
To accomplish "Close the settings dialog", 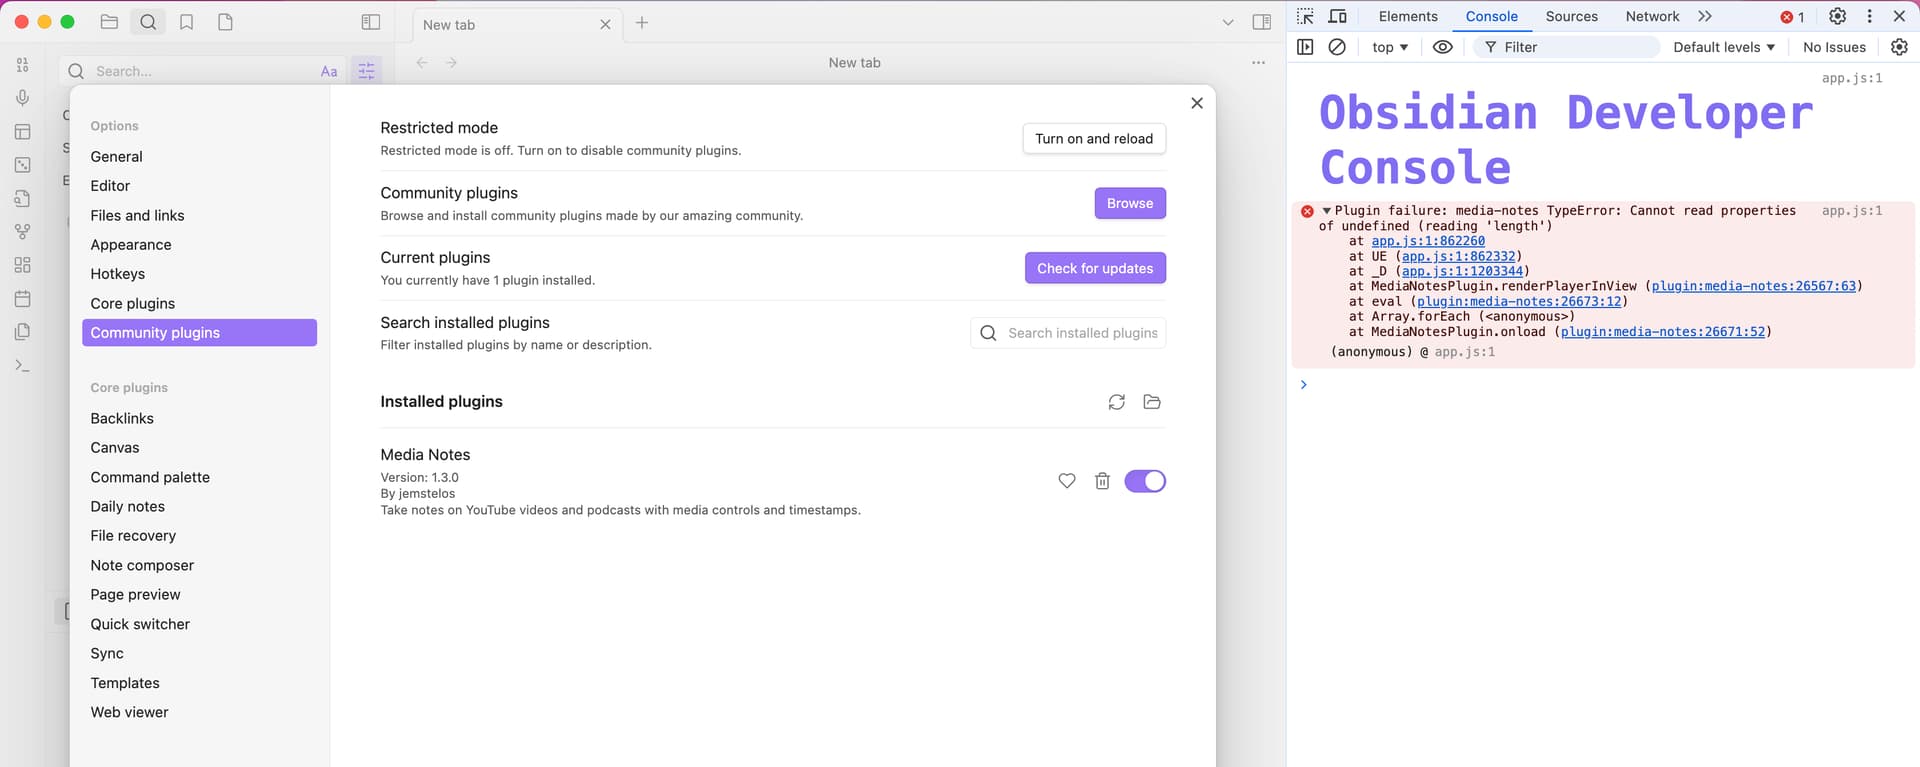I will tap(1197, 103).
